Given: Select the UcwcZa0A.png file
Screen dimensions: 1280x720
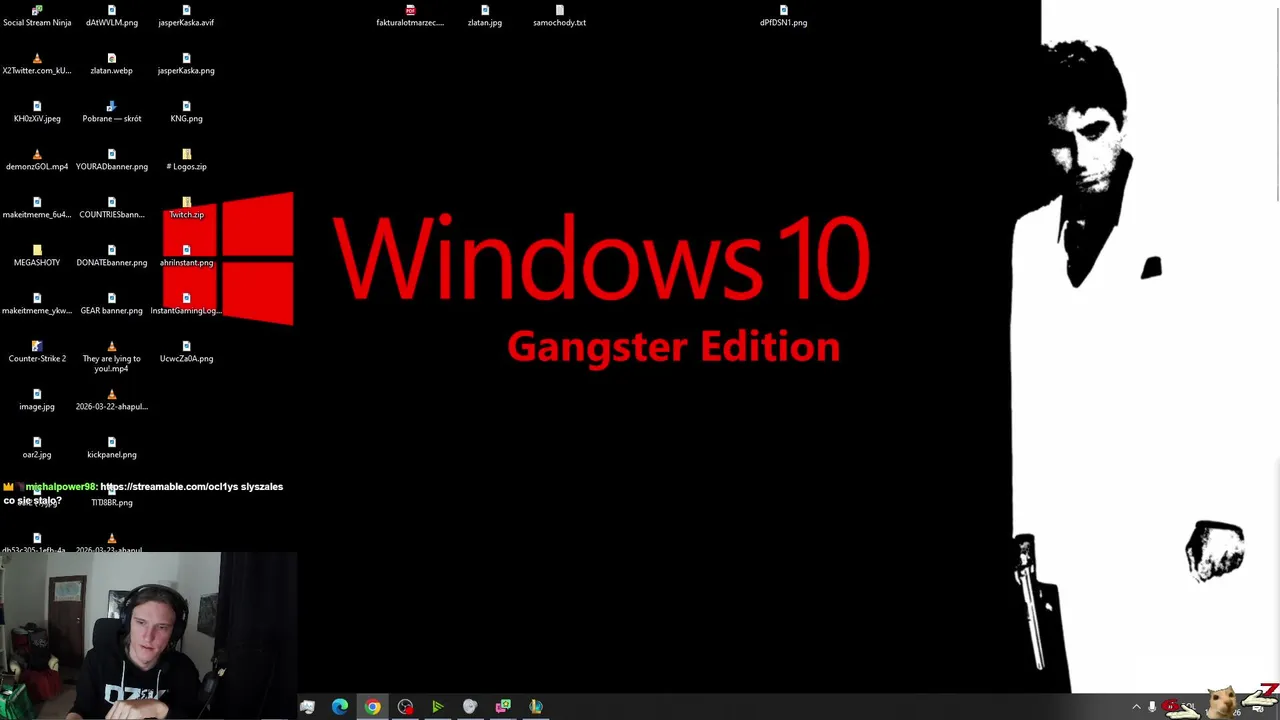Looking at the screenshot, I should [x=186, y=352].
